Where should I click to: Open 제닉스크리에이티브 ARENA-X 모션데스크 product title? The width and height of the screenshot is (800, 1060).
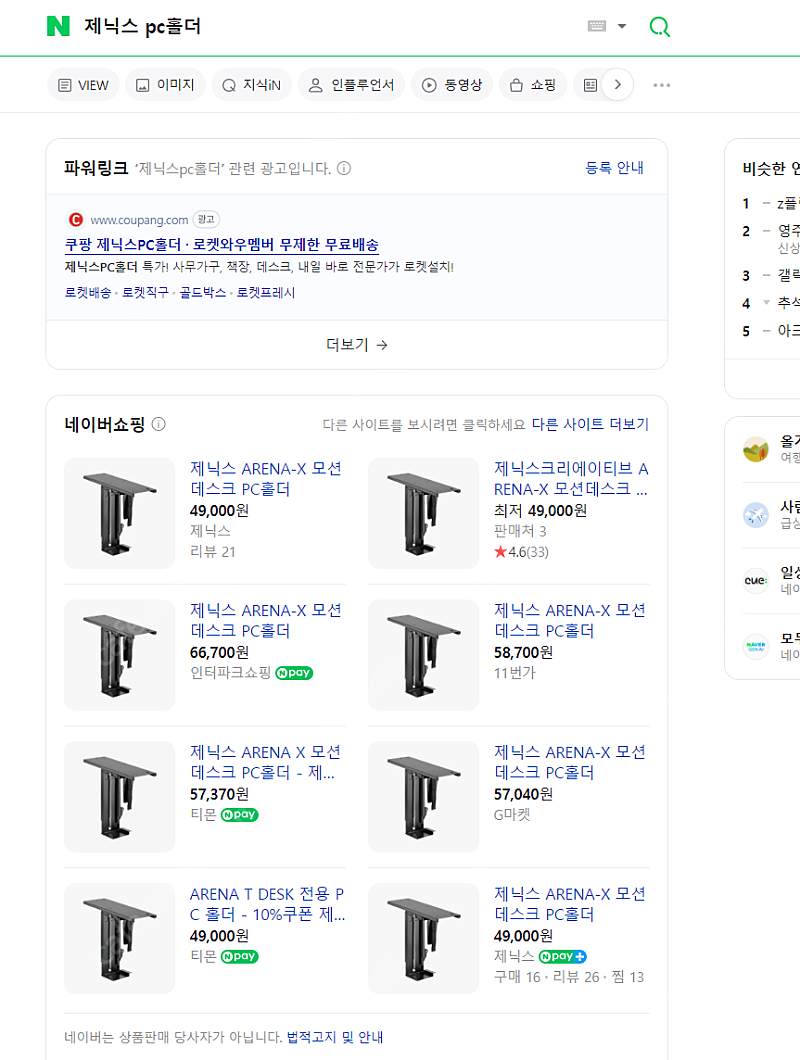pyautogui.click(x=571, y=479)
